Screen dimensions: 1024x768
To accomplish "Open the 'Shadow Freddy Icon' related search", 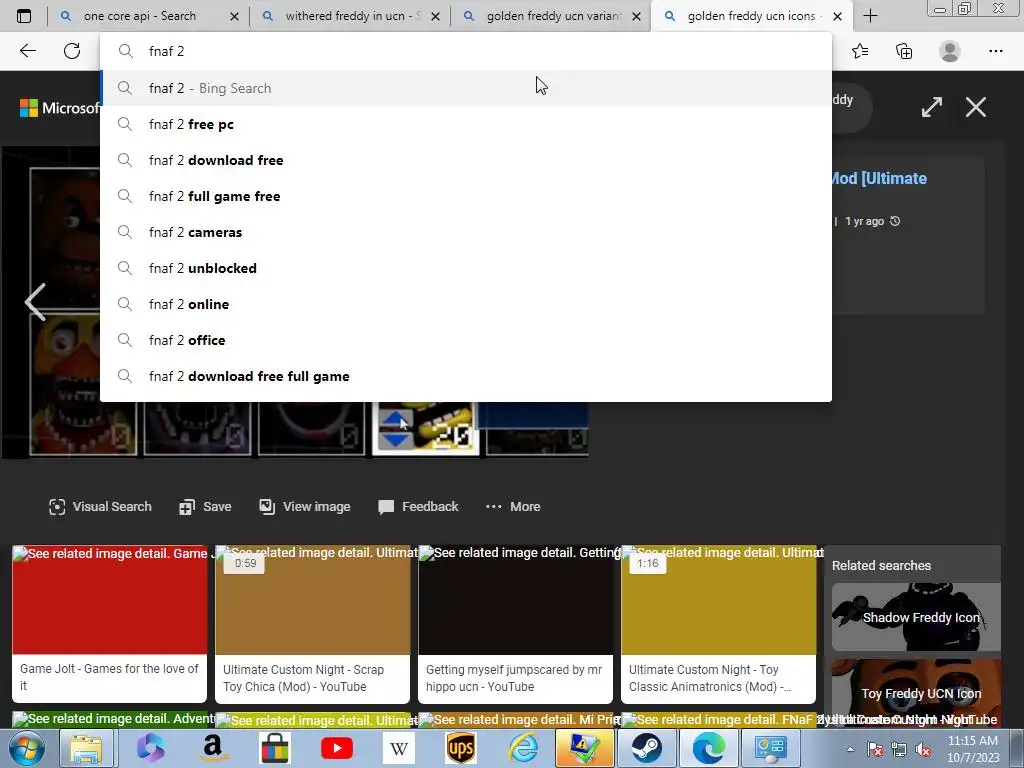I will point(916,617).
